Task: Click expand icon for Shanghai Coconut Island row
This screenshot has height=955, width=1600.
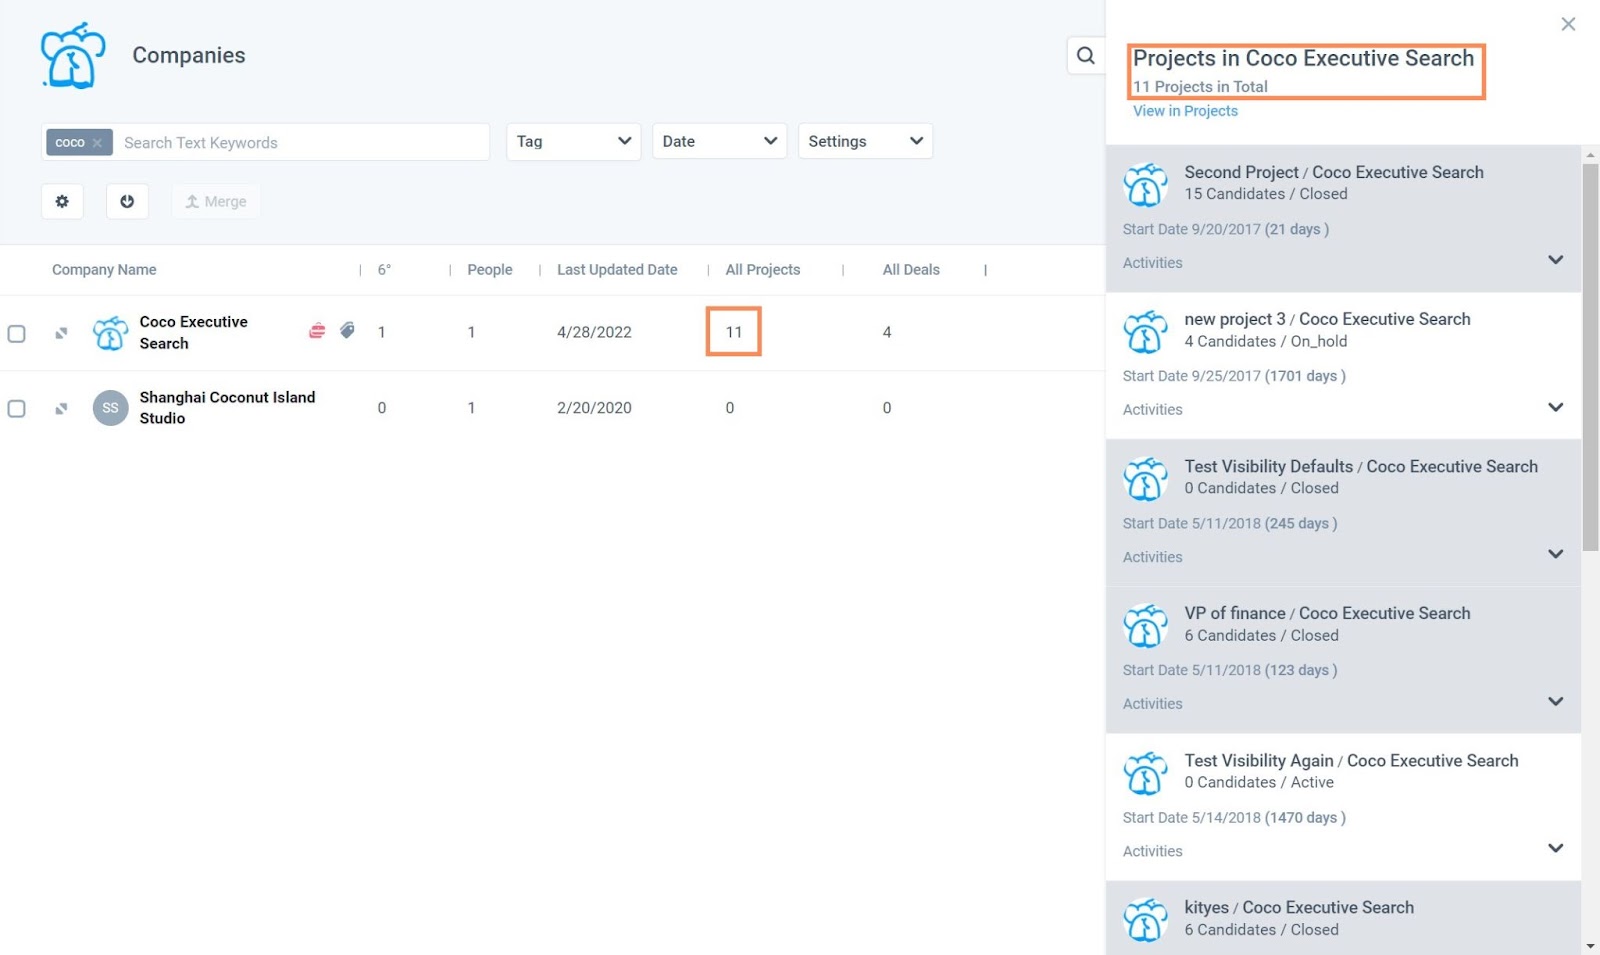Action: 61,408
